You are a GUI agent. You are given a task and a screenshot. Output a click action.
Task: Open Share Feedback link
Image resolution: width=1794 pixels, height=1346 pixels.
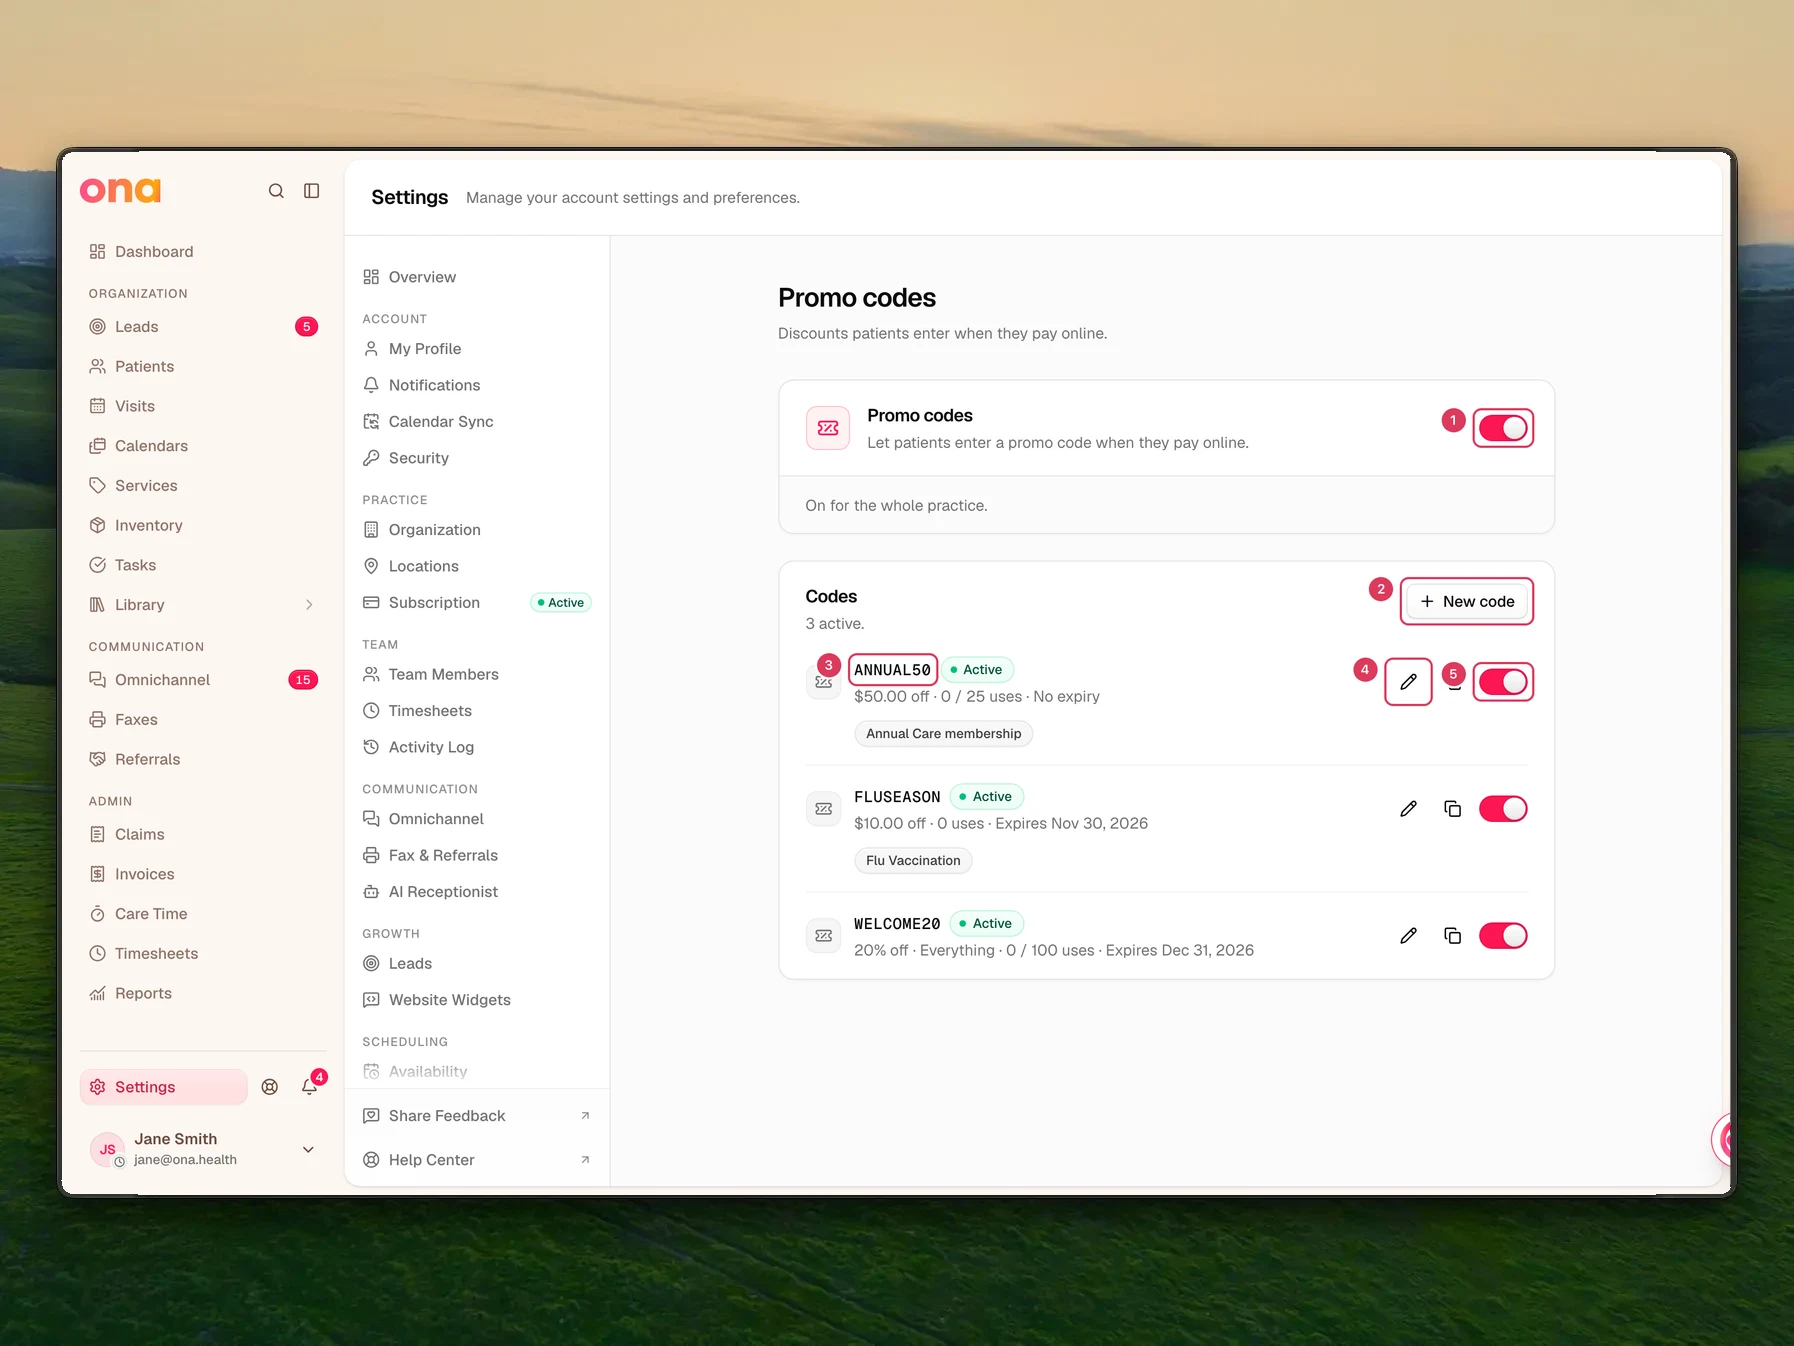coord(477,1116)
